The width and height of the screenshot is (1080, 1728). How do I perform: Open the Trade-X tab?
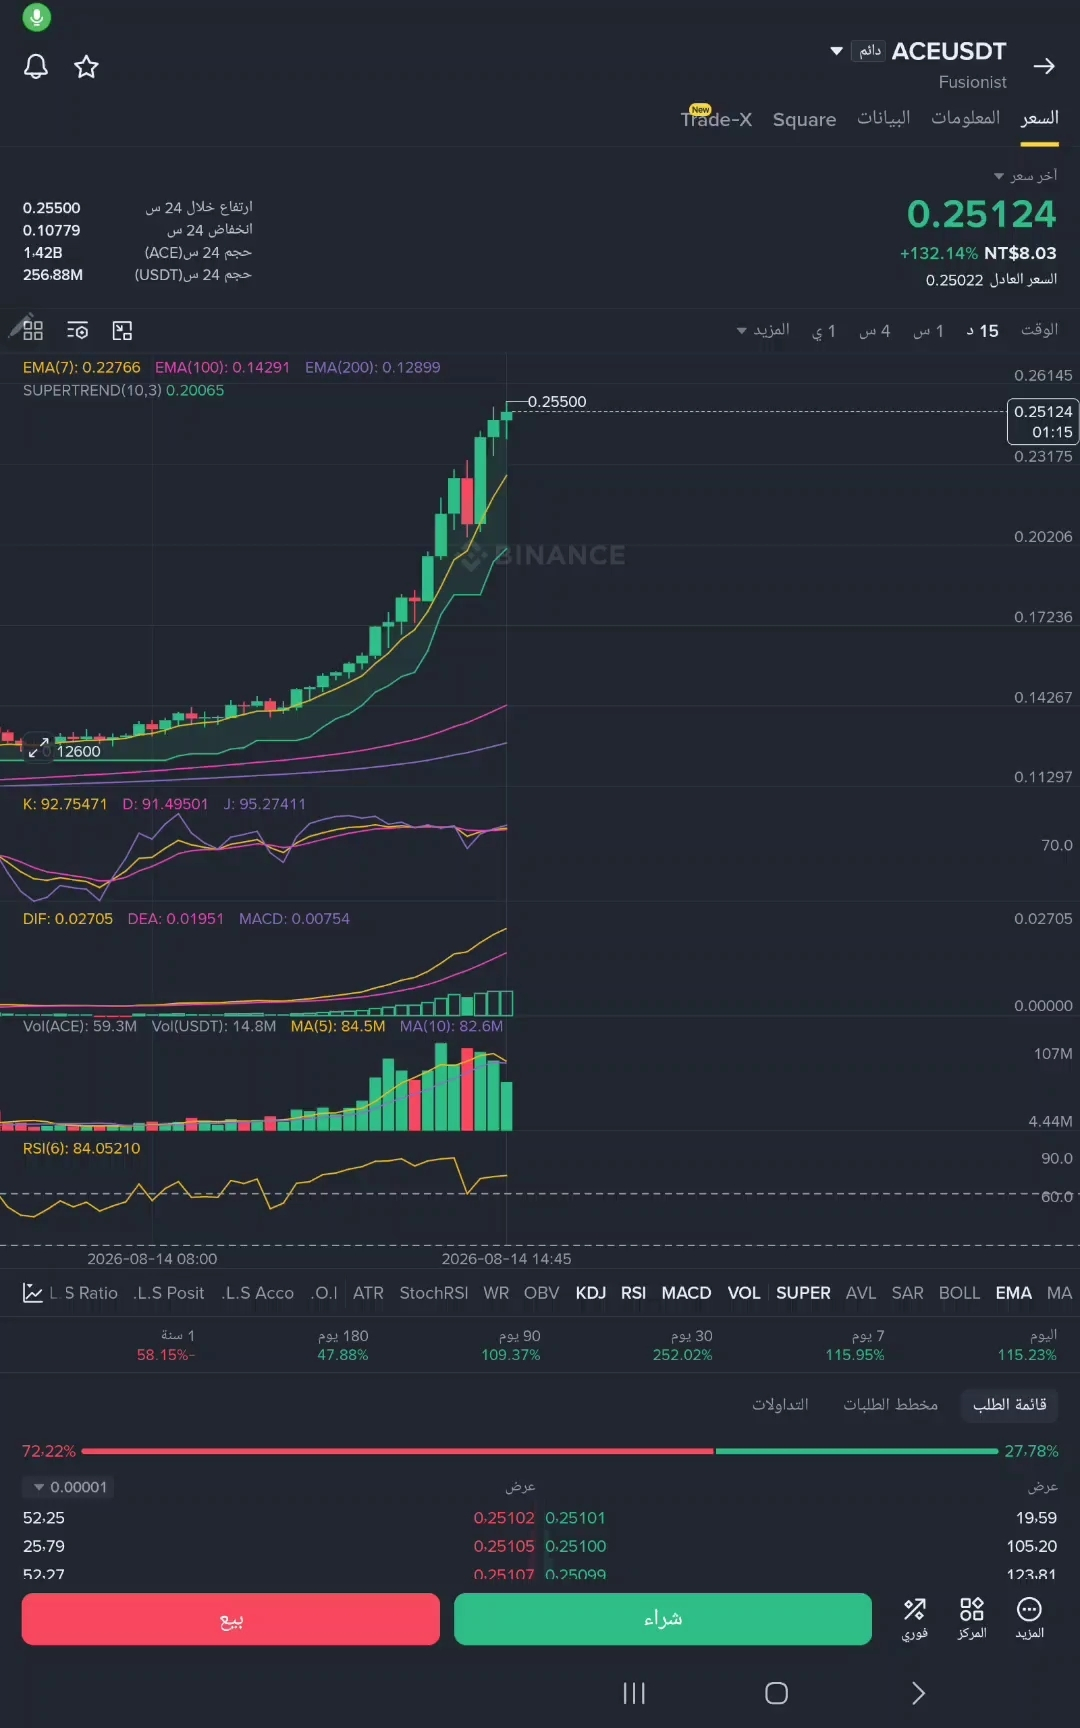716,118
